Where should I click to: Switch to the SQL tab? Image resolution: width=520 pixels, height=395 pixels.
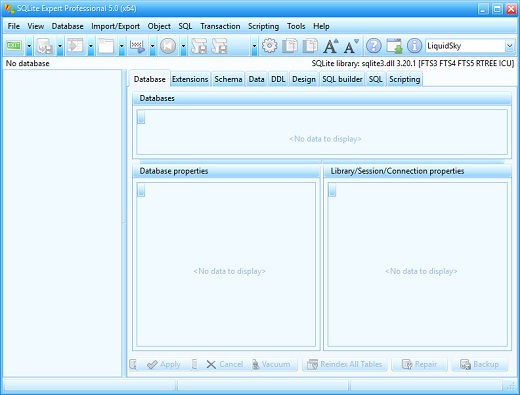[x=375, y=79]
